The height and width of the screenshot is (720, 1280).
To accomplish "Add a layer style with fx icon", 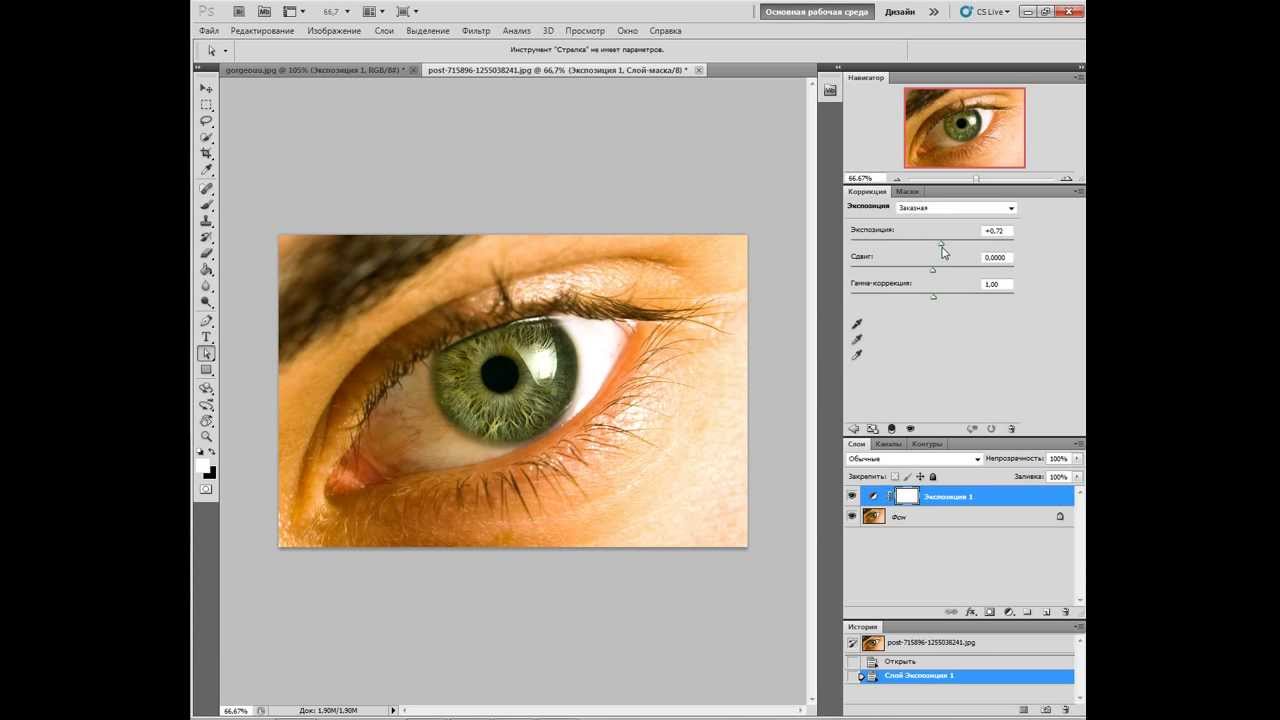I will 971,612.
